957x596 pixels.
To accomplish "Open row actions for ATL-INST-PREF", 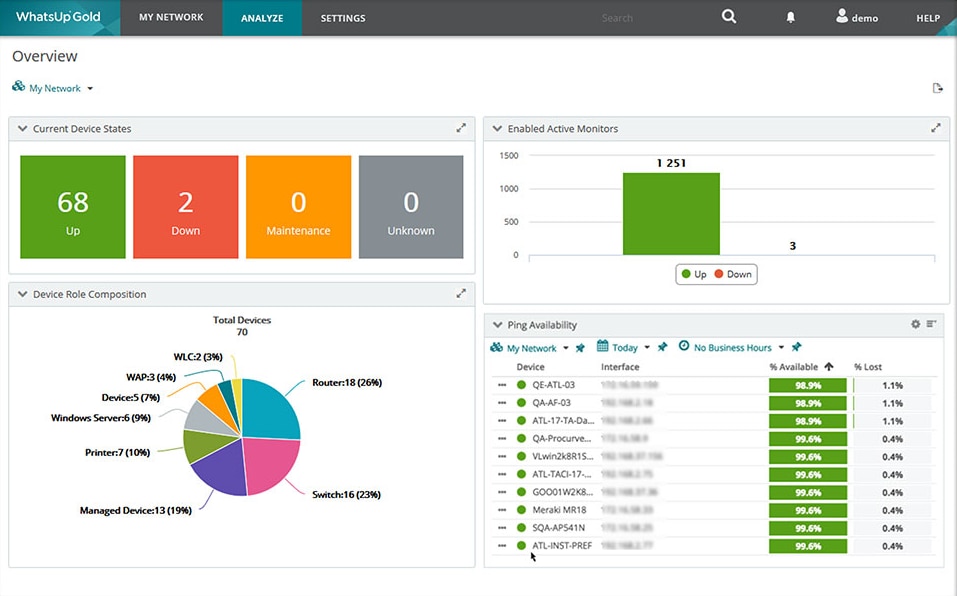I will tap(502, 545).
